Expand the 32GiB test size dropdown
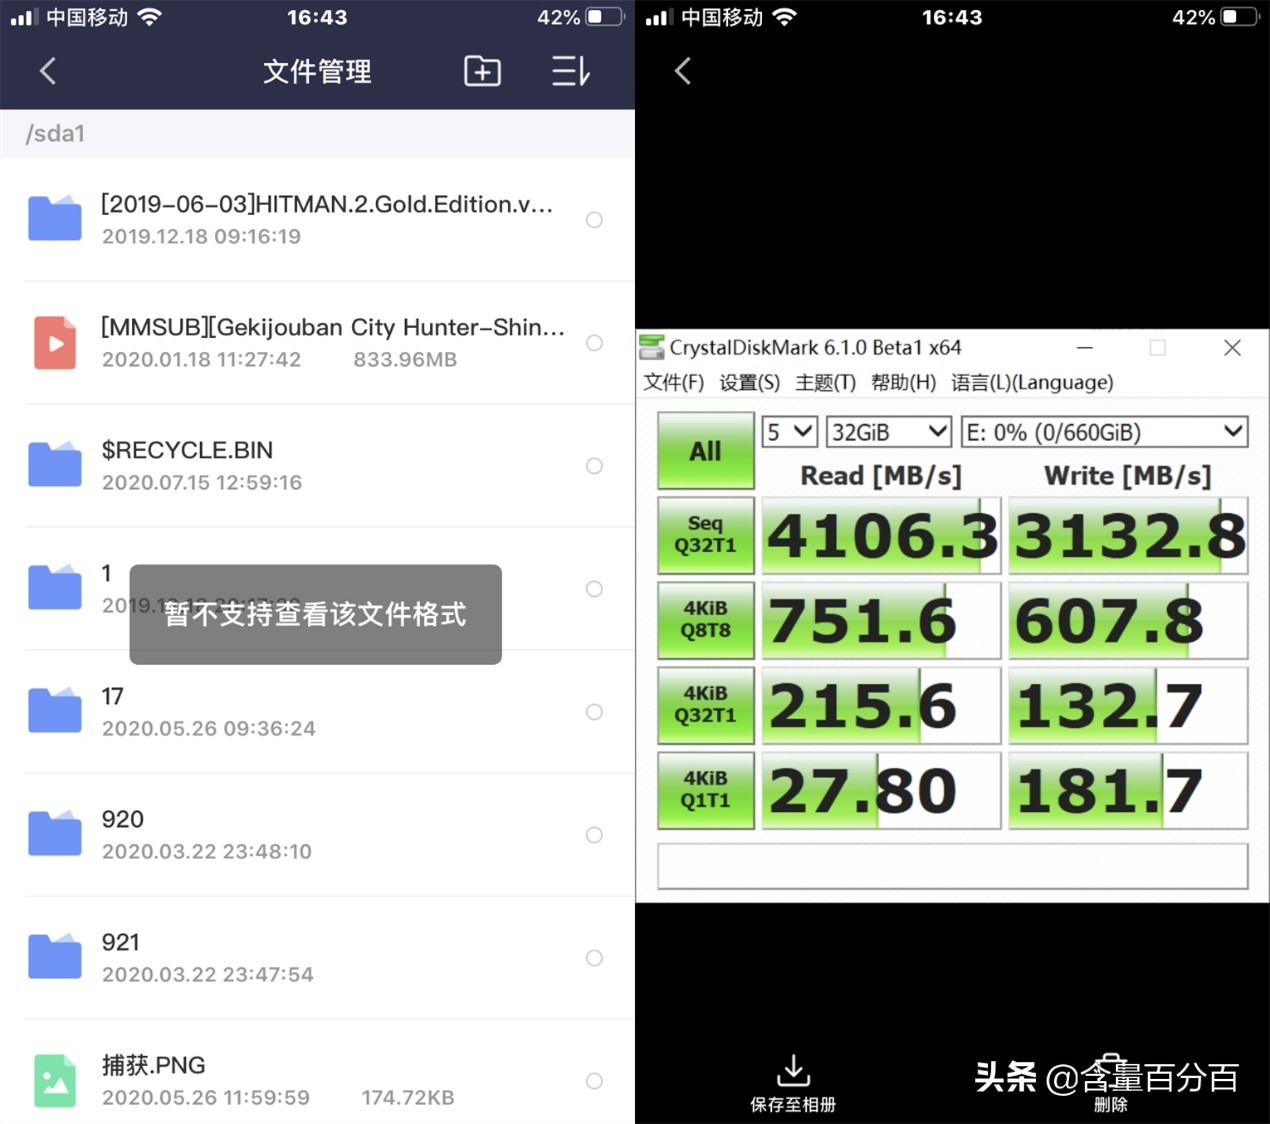1270x1124 pixels. 888,431
